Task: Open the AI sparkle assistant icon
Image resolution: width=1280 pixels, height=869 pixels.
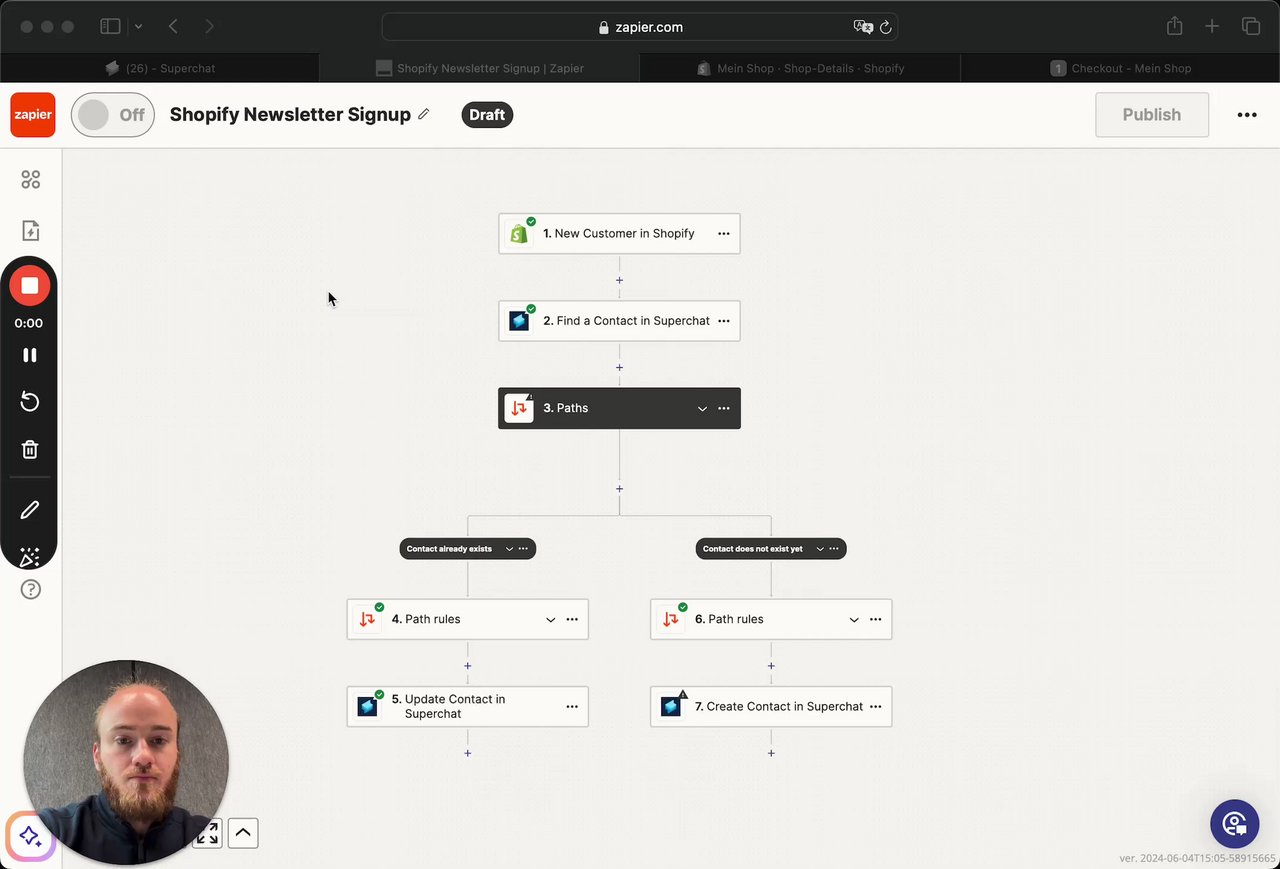Action: tap(30, 836)
